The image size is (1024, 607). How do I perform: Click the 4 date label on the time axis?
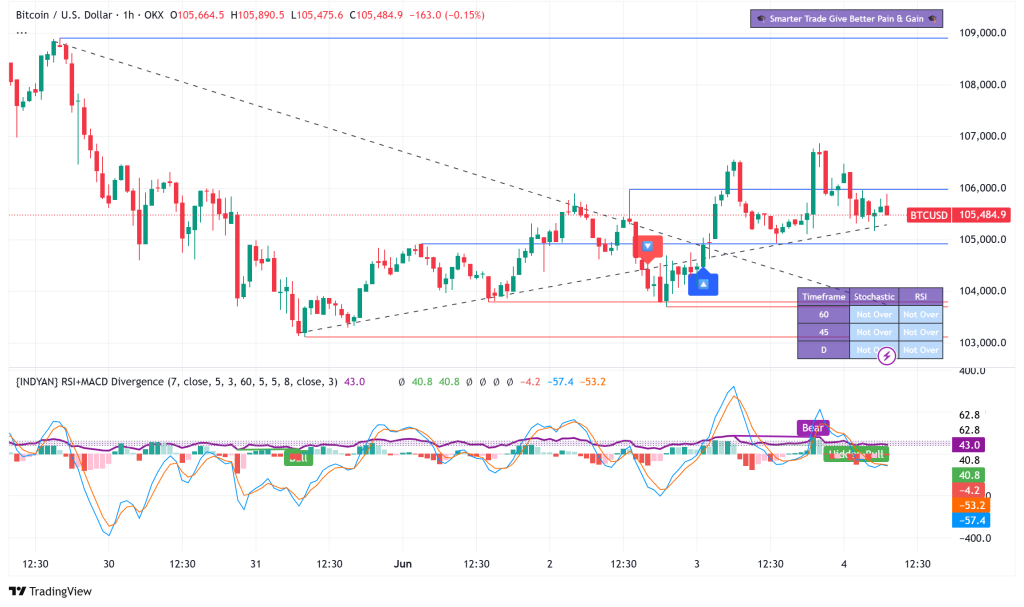click(844, 564)
